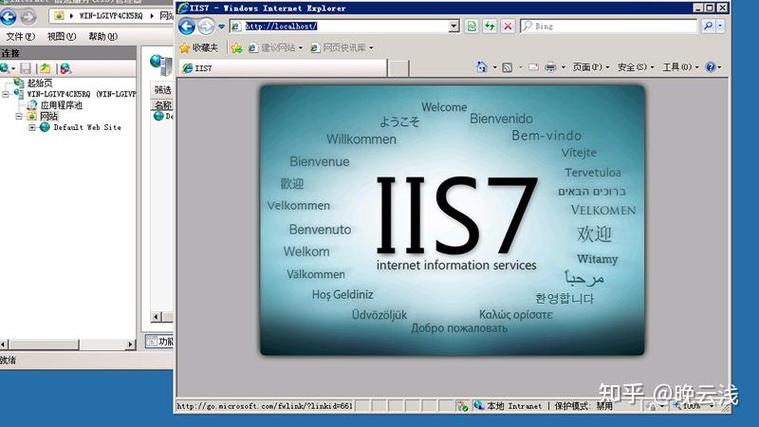
Task: Open the address bar dropdown list
Action: 454,26
